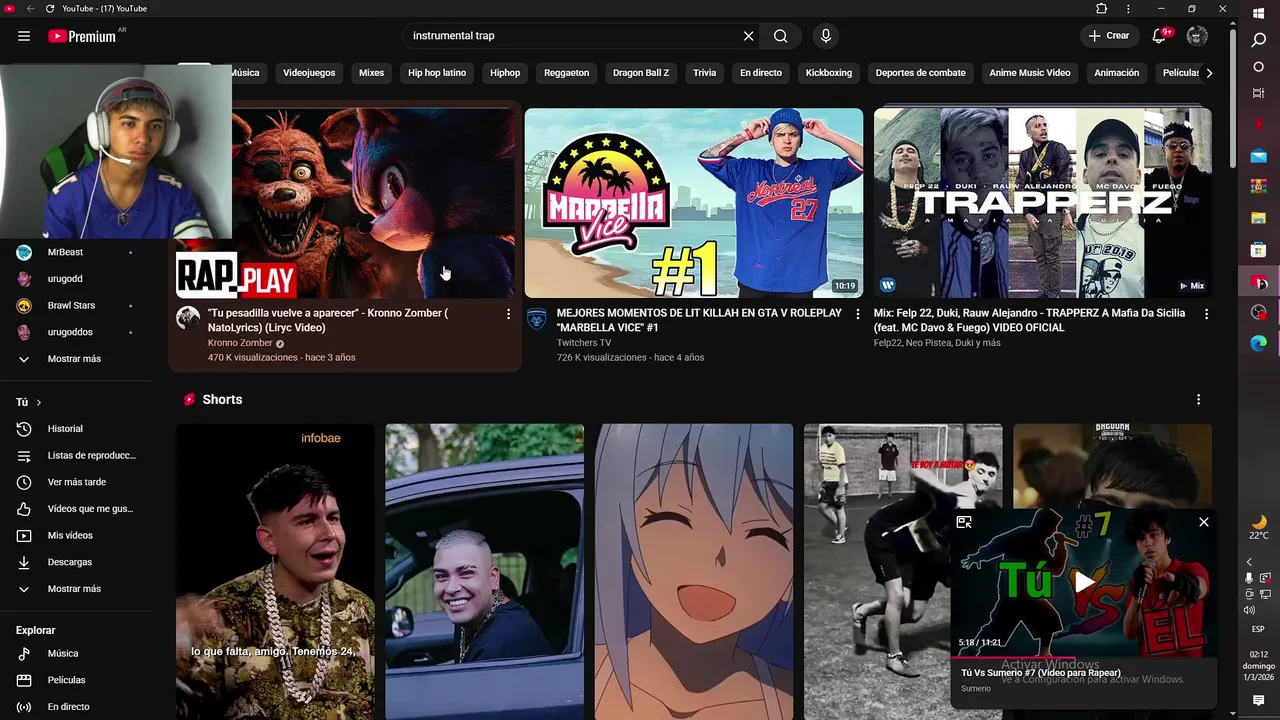Open Kronno Zomber channel avatar
Image resolution: width=1280 pixels, height=720 pixels.
(188, 318)
